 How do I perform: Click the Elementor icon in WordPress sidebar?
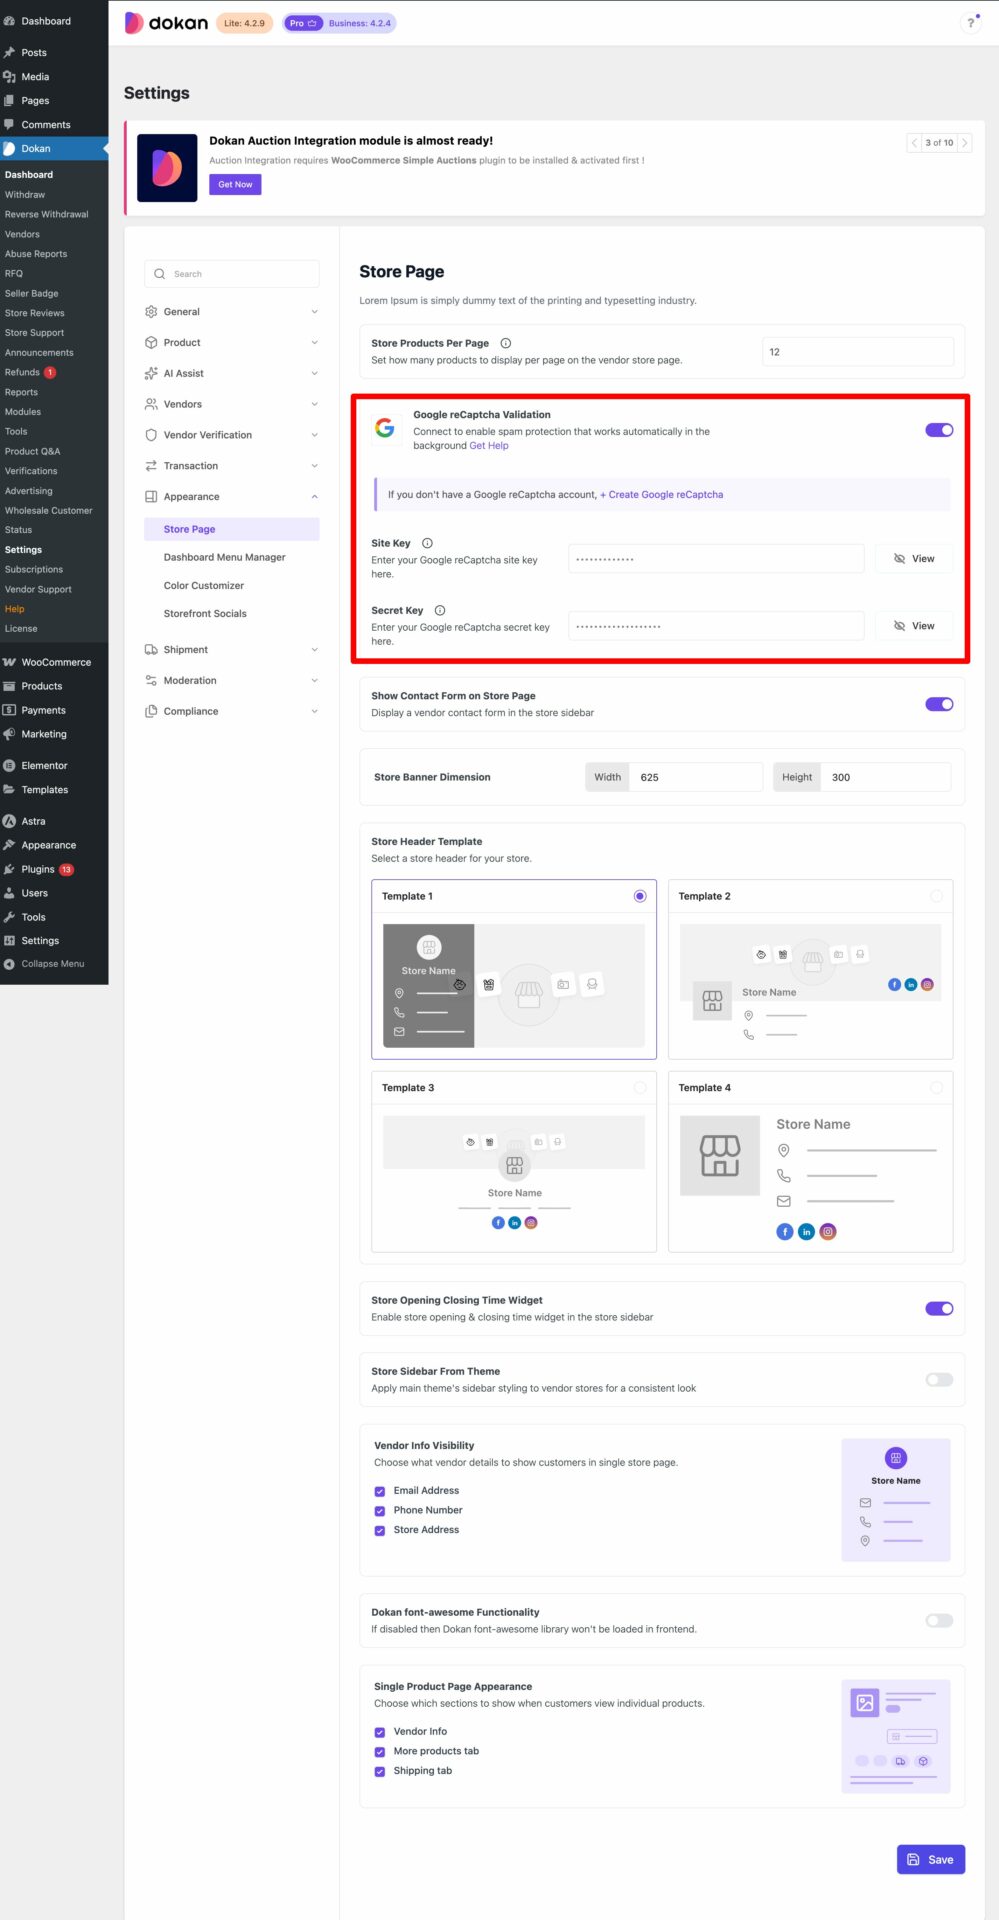point(9,766)
